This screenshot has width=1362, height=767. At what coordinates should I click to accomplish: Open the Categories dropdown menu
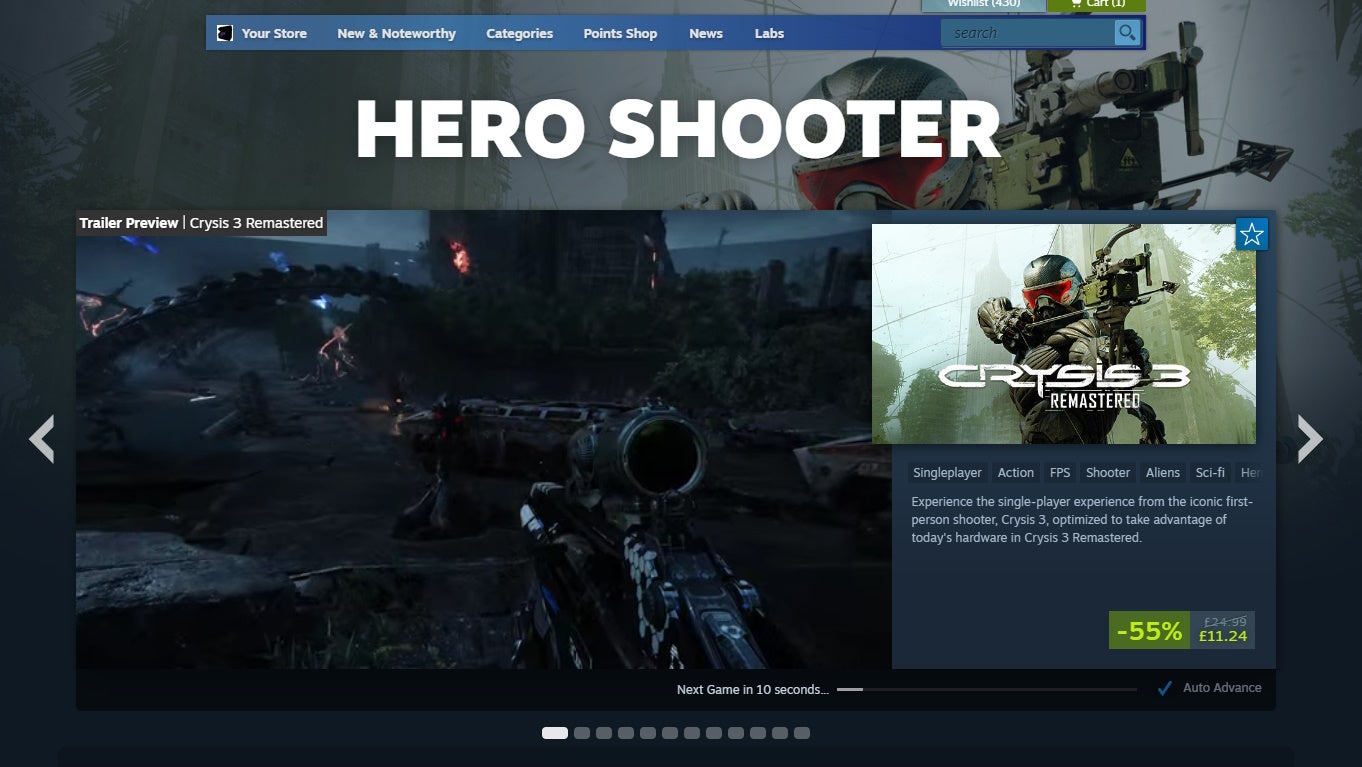point(519,33)
